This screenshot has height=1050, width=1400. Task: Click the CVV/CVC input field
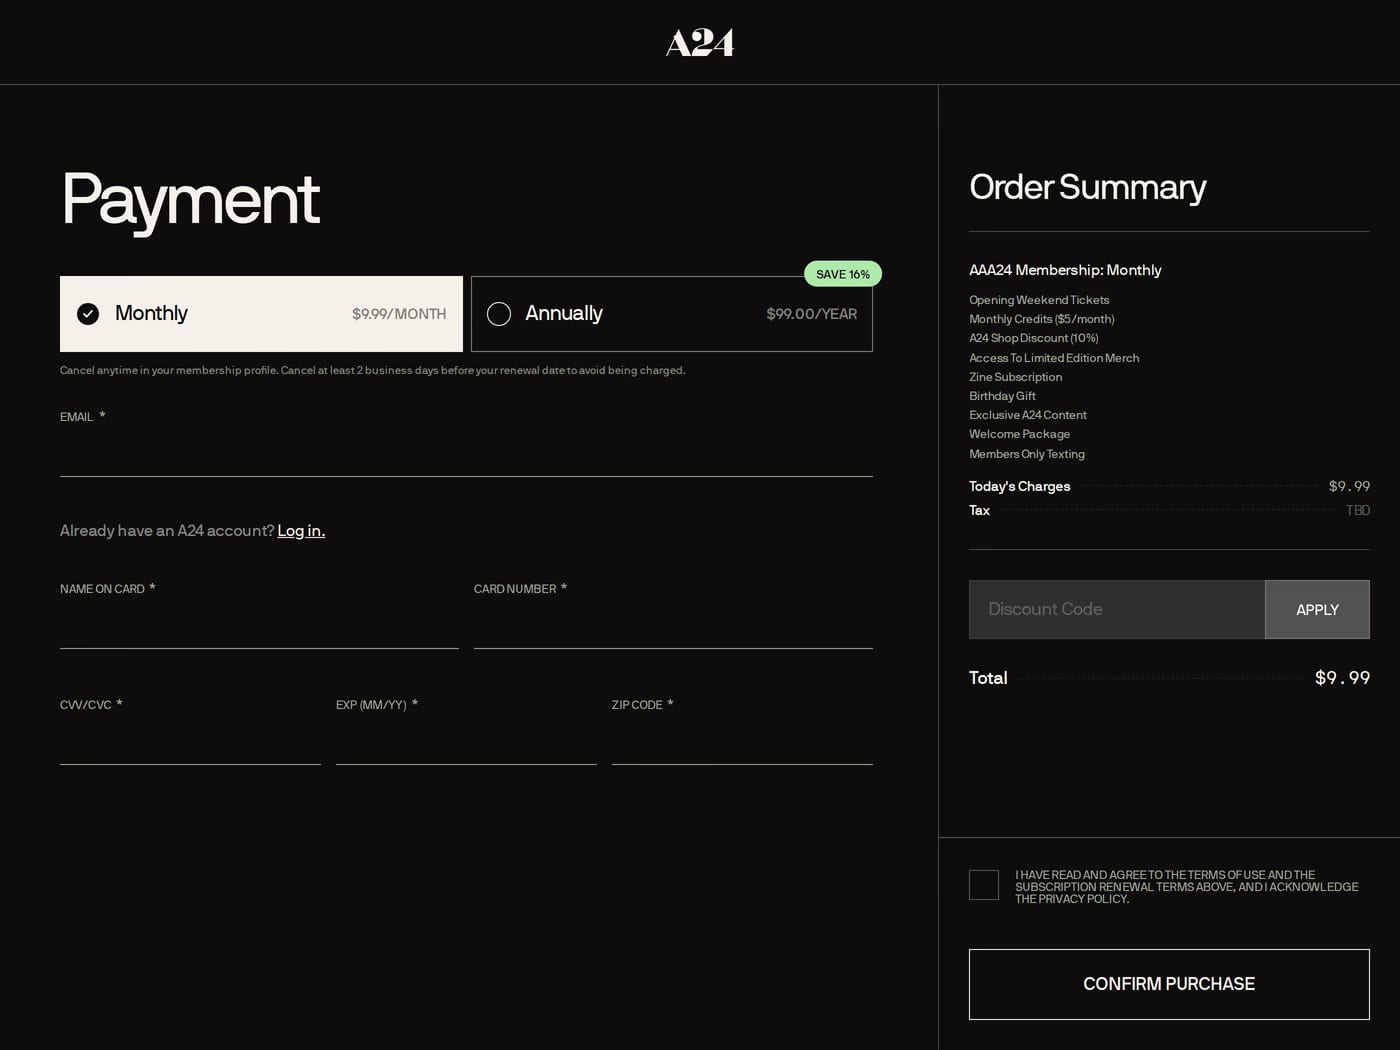coord(190,743)
